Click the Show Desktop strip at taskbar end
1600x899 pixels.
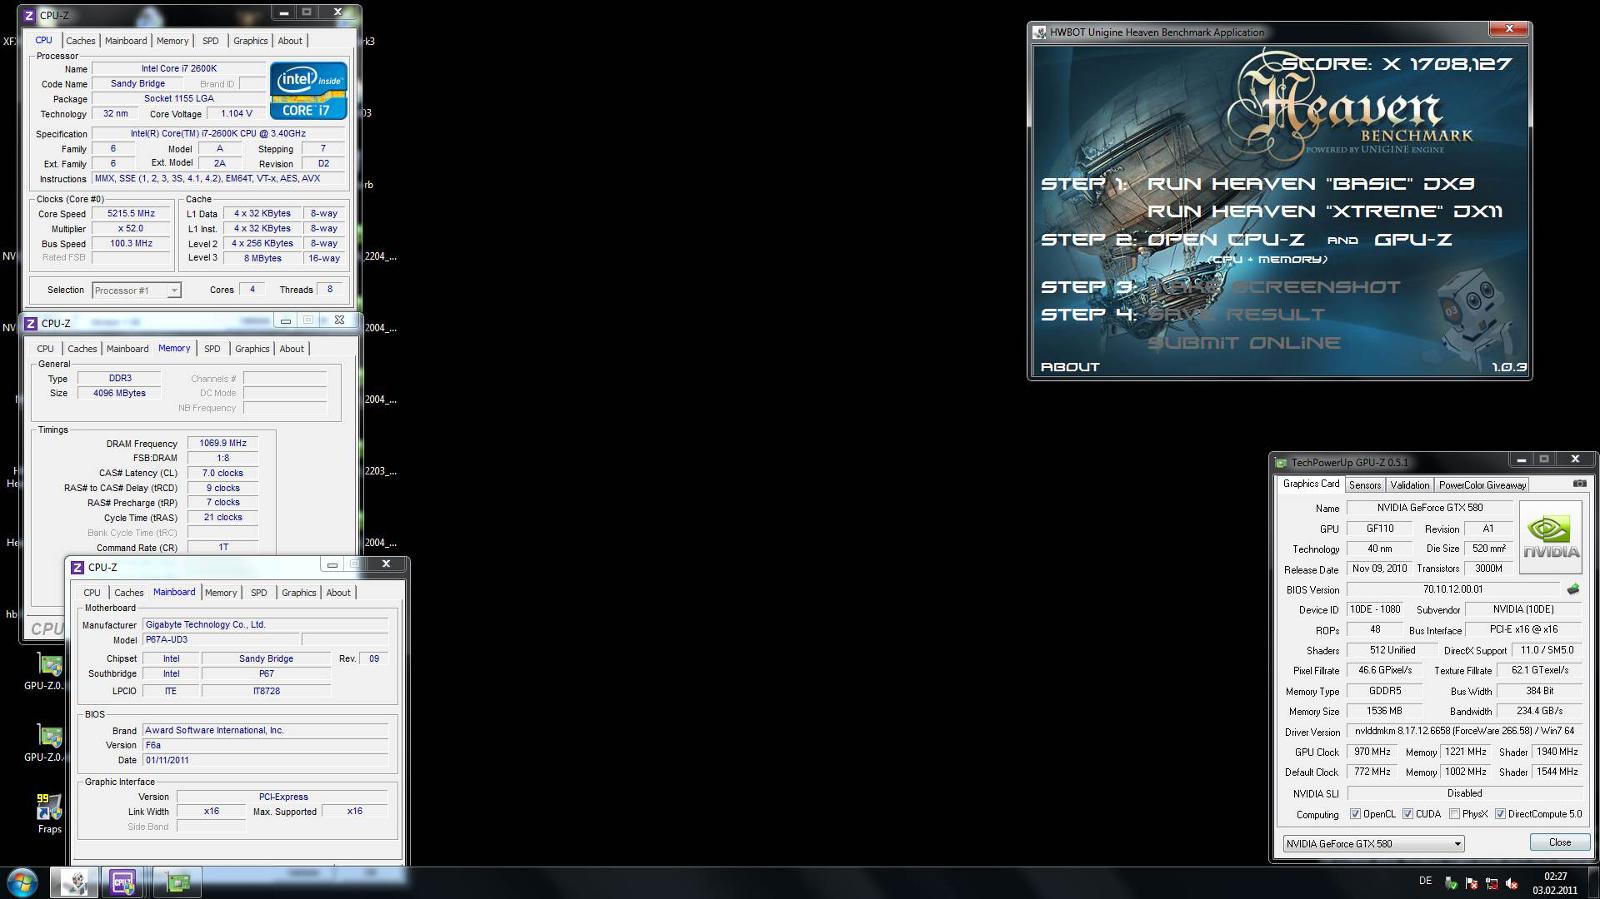(x=1593, y=883)
